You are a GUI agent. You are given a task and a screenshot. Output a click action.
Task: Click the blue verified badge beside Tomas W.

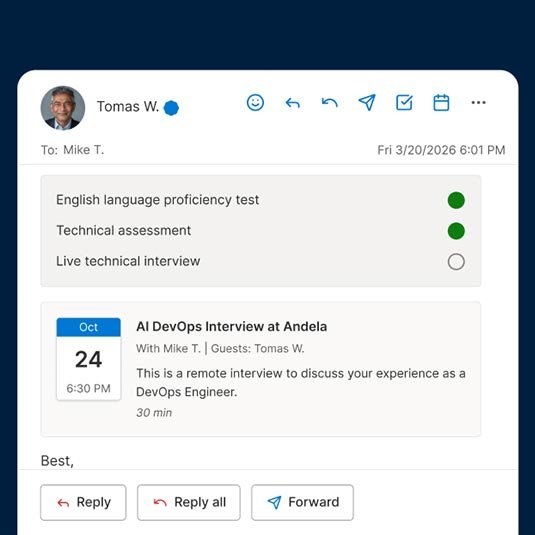tap(171, 108)
